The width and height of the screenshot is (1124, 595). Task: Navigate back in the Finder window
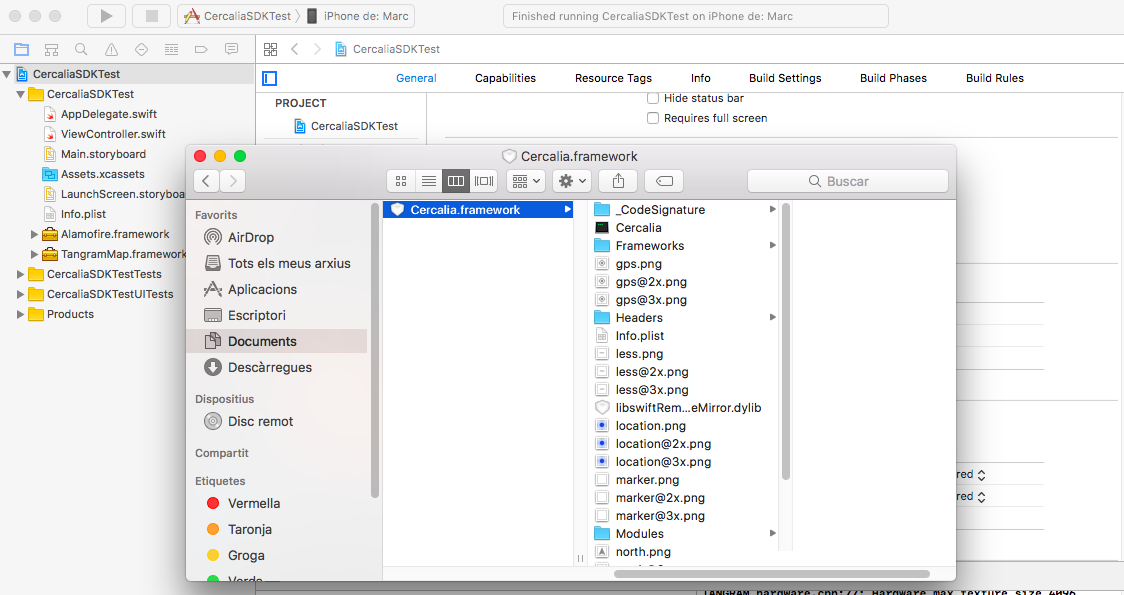206,181
